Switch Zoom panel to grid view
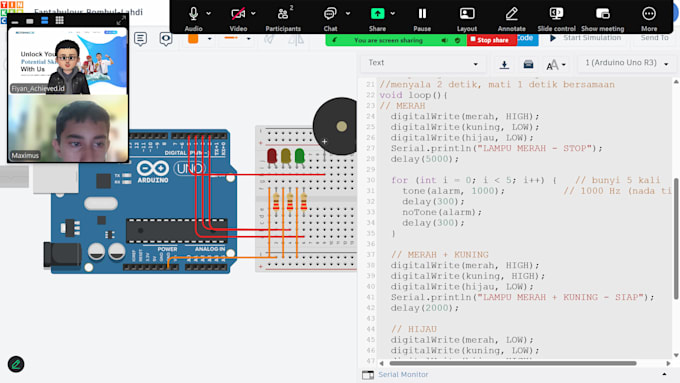Viewport: 680px width, 383px height. [x=59, y=20]
